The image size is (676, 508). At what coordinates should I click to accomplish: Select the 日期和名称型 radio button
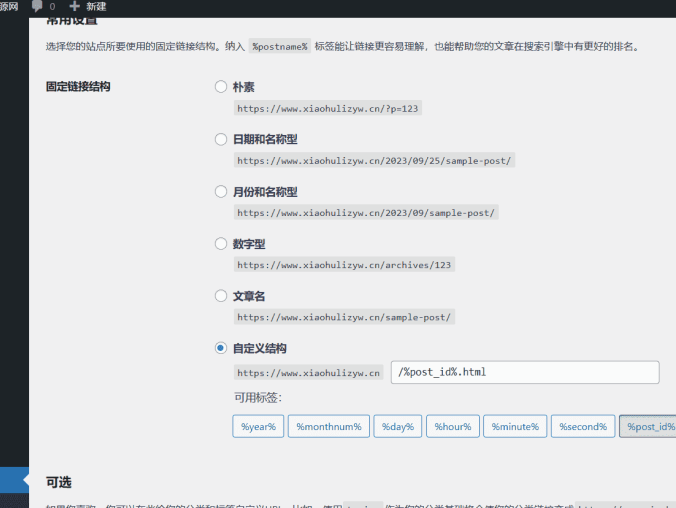tap(221, 139)
